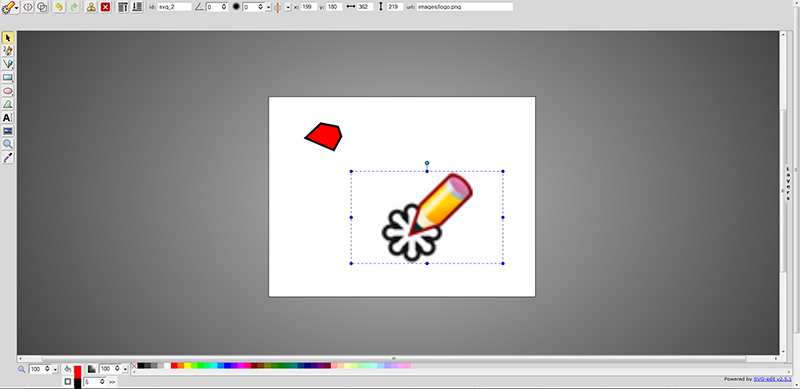
Task: Click the Move to Top icon
Action: pos(122,7)
